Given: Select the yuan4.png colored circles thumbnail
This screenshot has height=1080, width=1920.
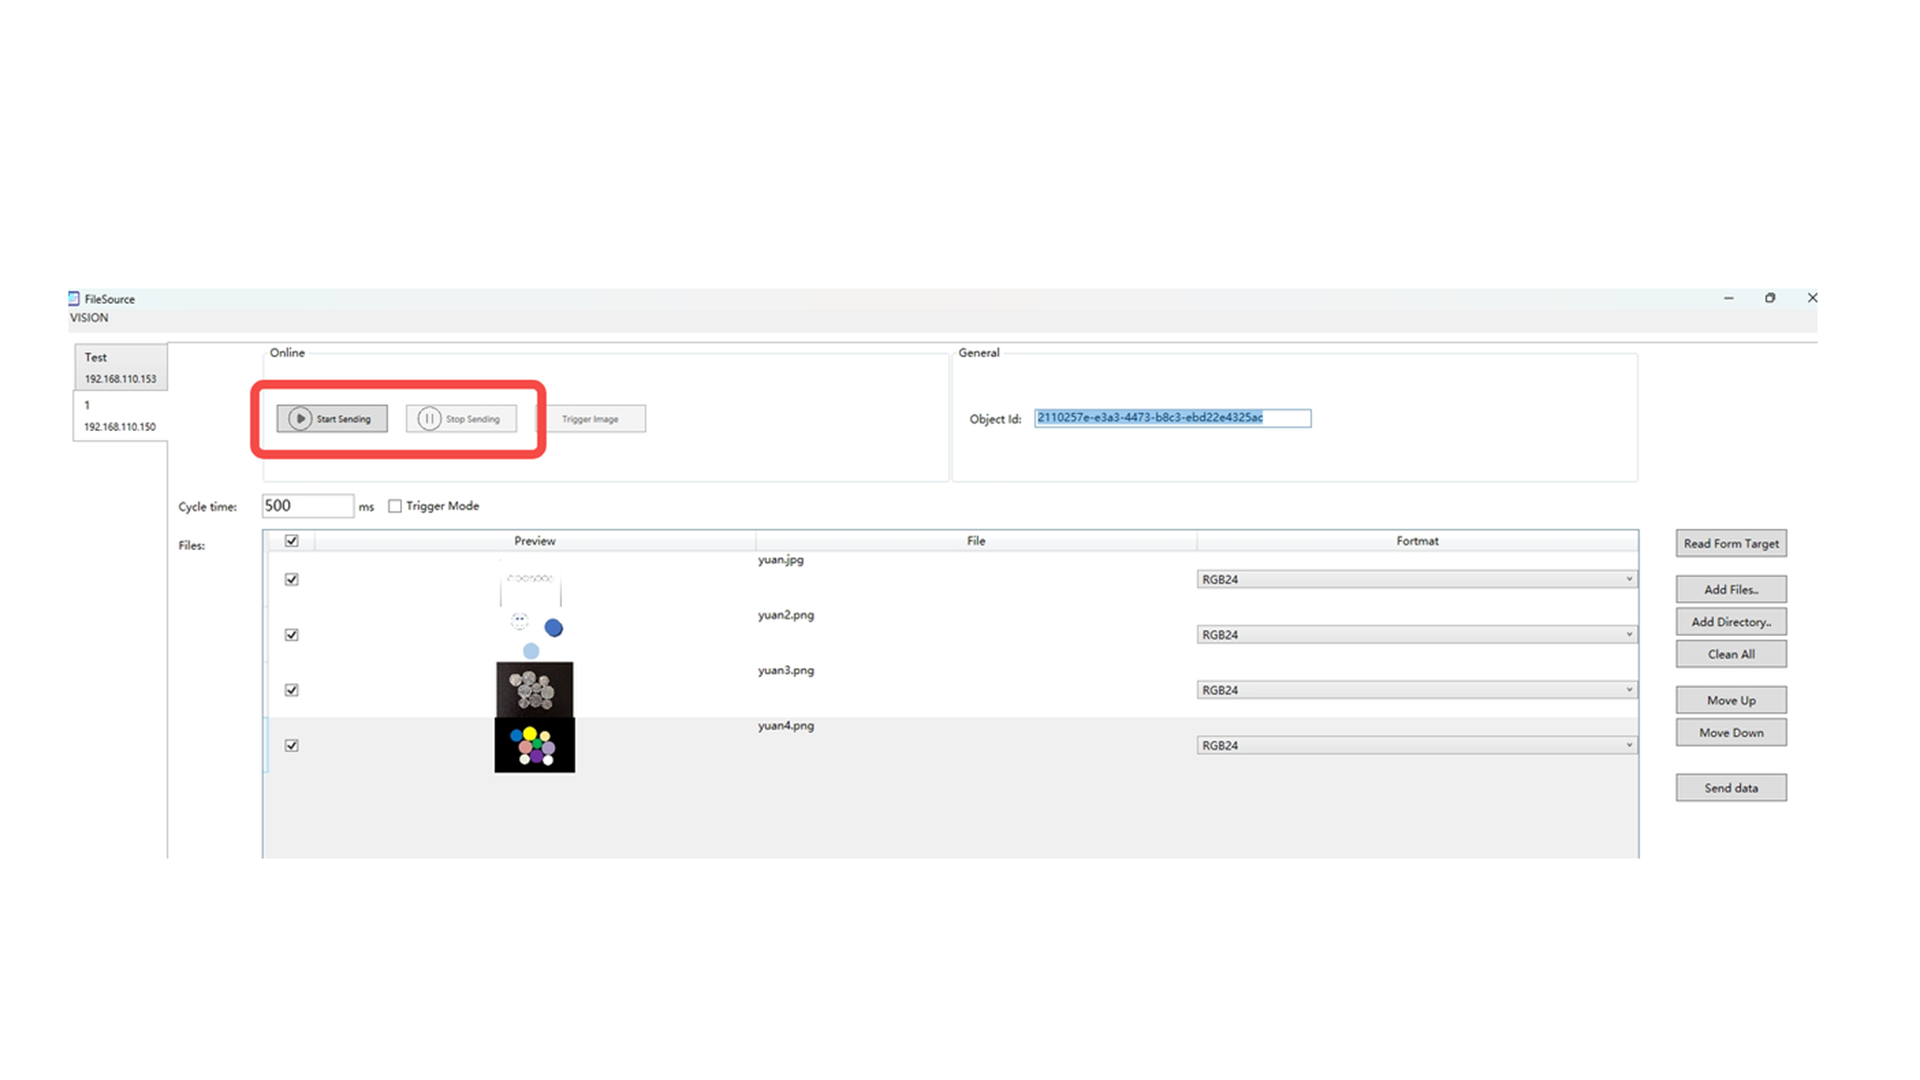Looking at the screenshot, I should click(535, 745).
